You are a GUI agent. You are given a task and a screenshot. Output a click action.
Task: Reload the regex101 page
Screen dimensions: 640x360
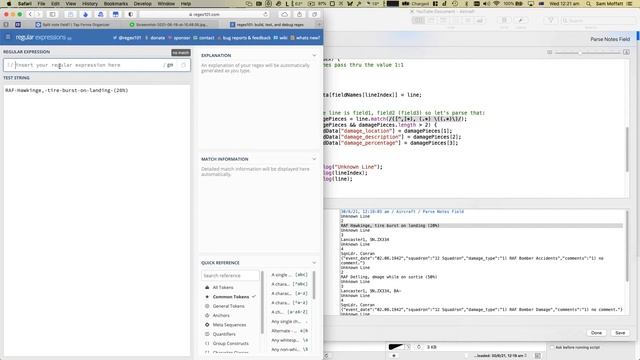[265, 14]
